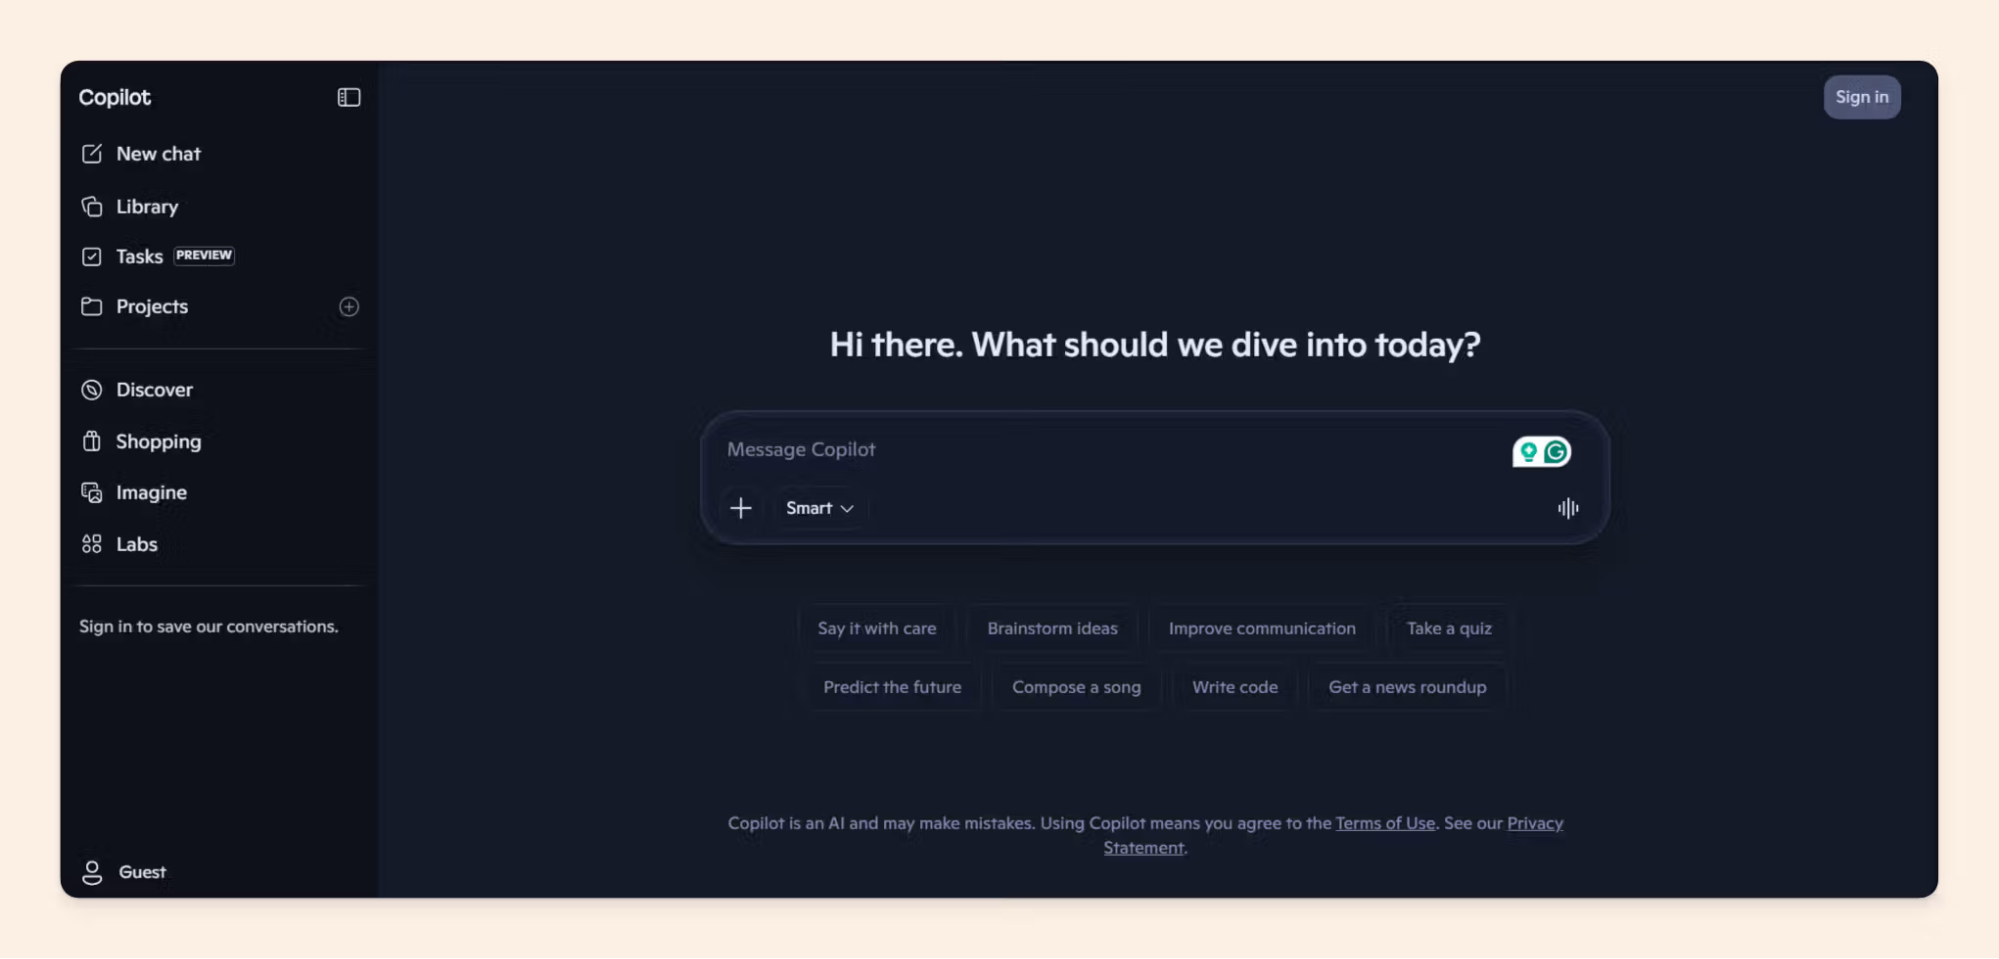
Task: Click the Discover compass icon
Action: (92, 390)
